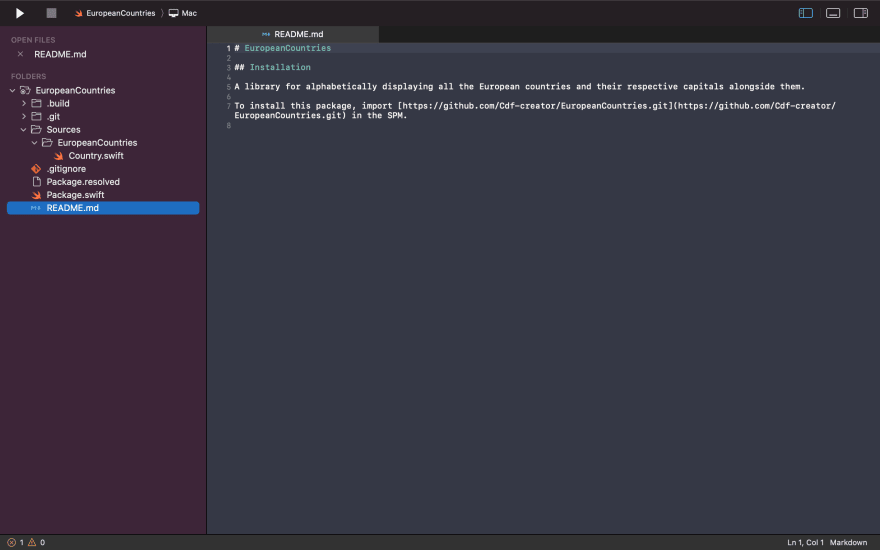Select the .build folder row
The width and height of the screenshot is (880, 550).
[x=103, y=103]
